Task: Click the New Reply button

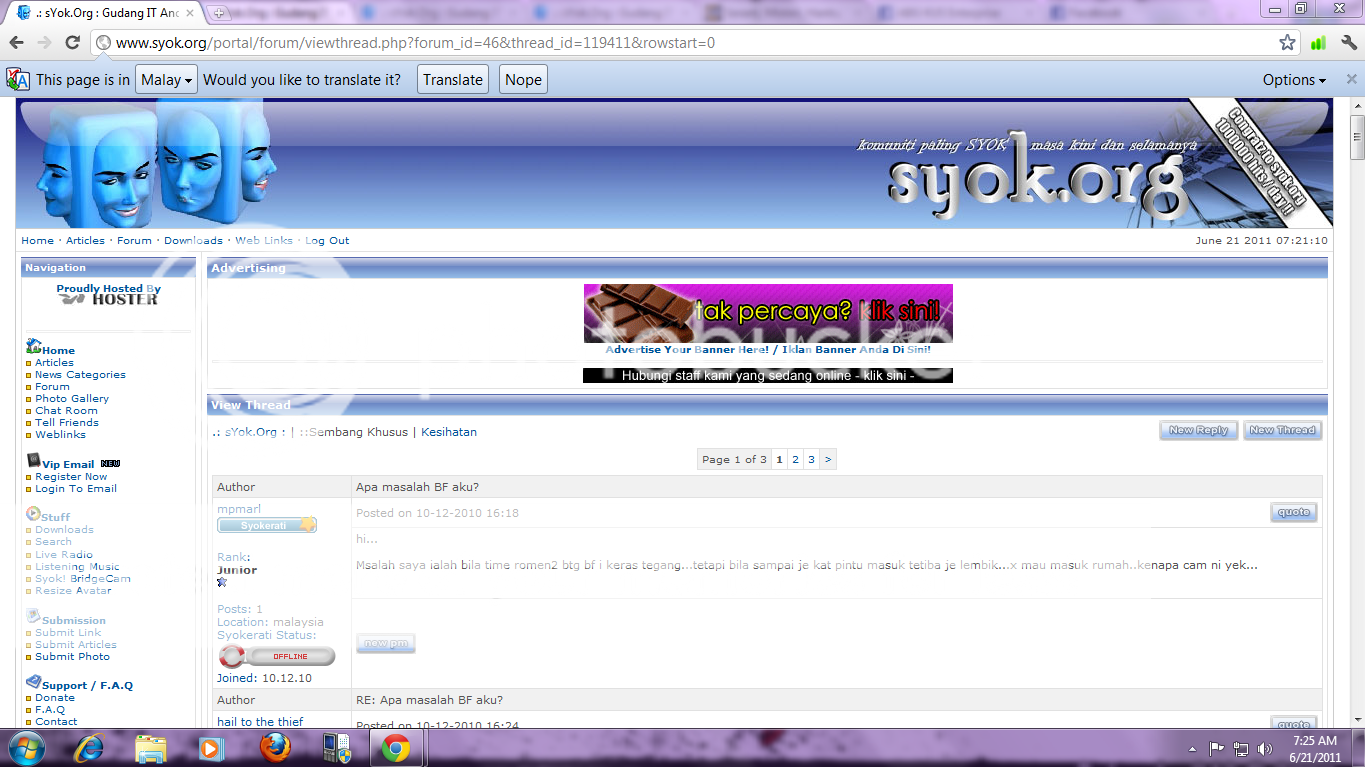Action: [1198, 430]
